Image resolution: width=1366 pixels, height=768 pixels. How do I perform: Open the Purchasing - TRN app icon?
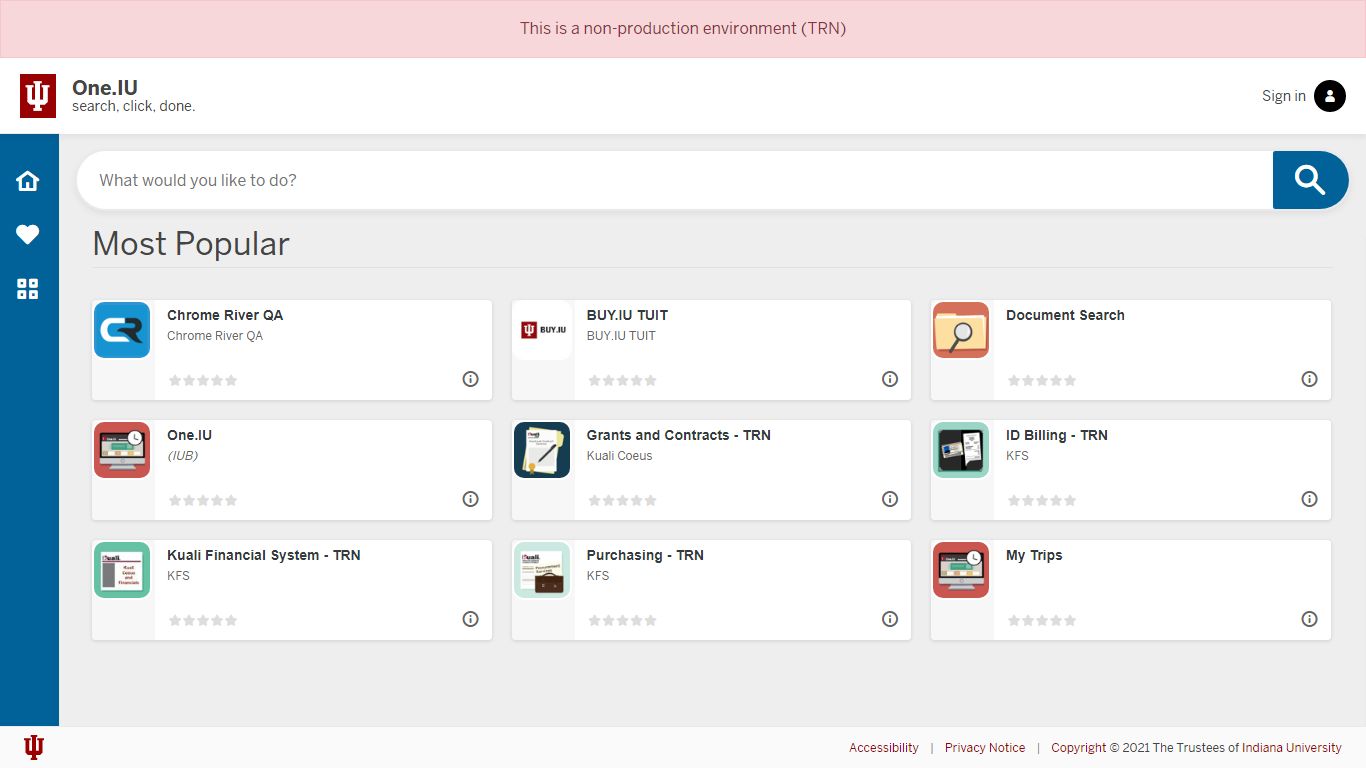click(x=542, y=570)
